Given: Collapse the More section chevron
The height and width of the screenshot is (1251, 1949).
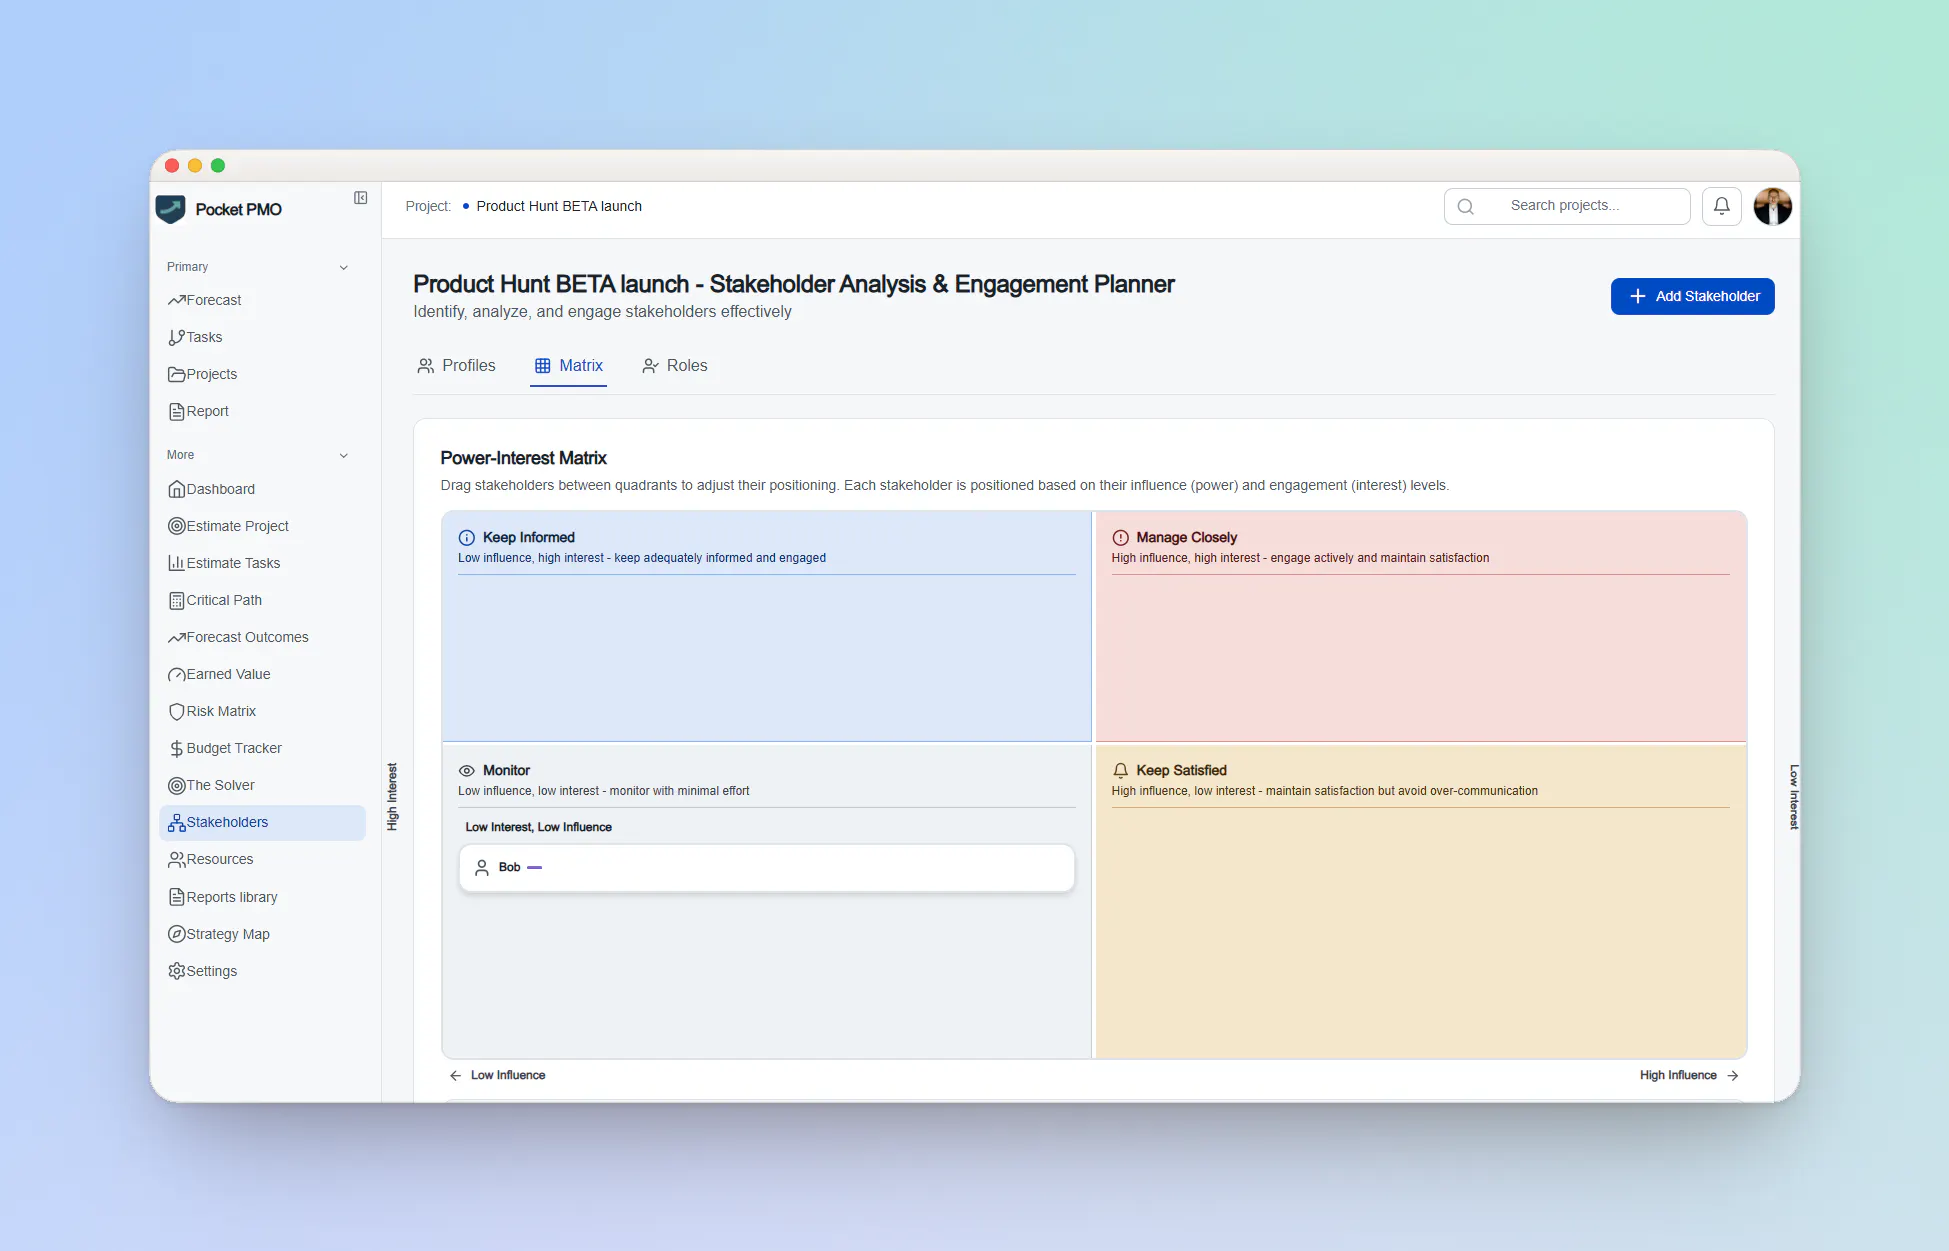Looking at the screenshot, I should pyautogui.click(x=344, y=455).
